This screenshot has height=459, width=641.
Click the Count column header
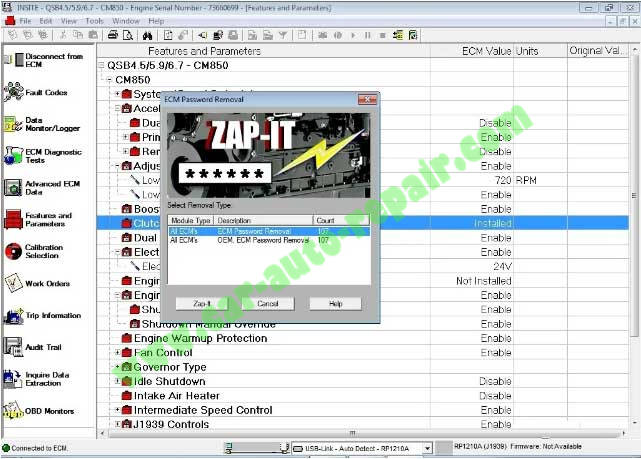[x=342, y=220]
